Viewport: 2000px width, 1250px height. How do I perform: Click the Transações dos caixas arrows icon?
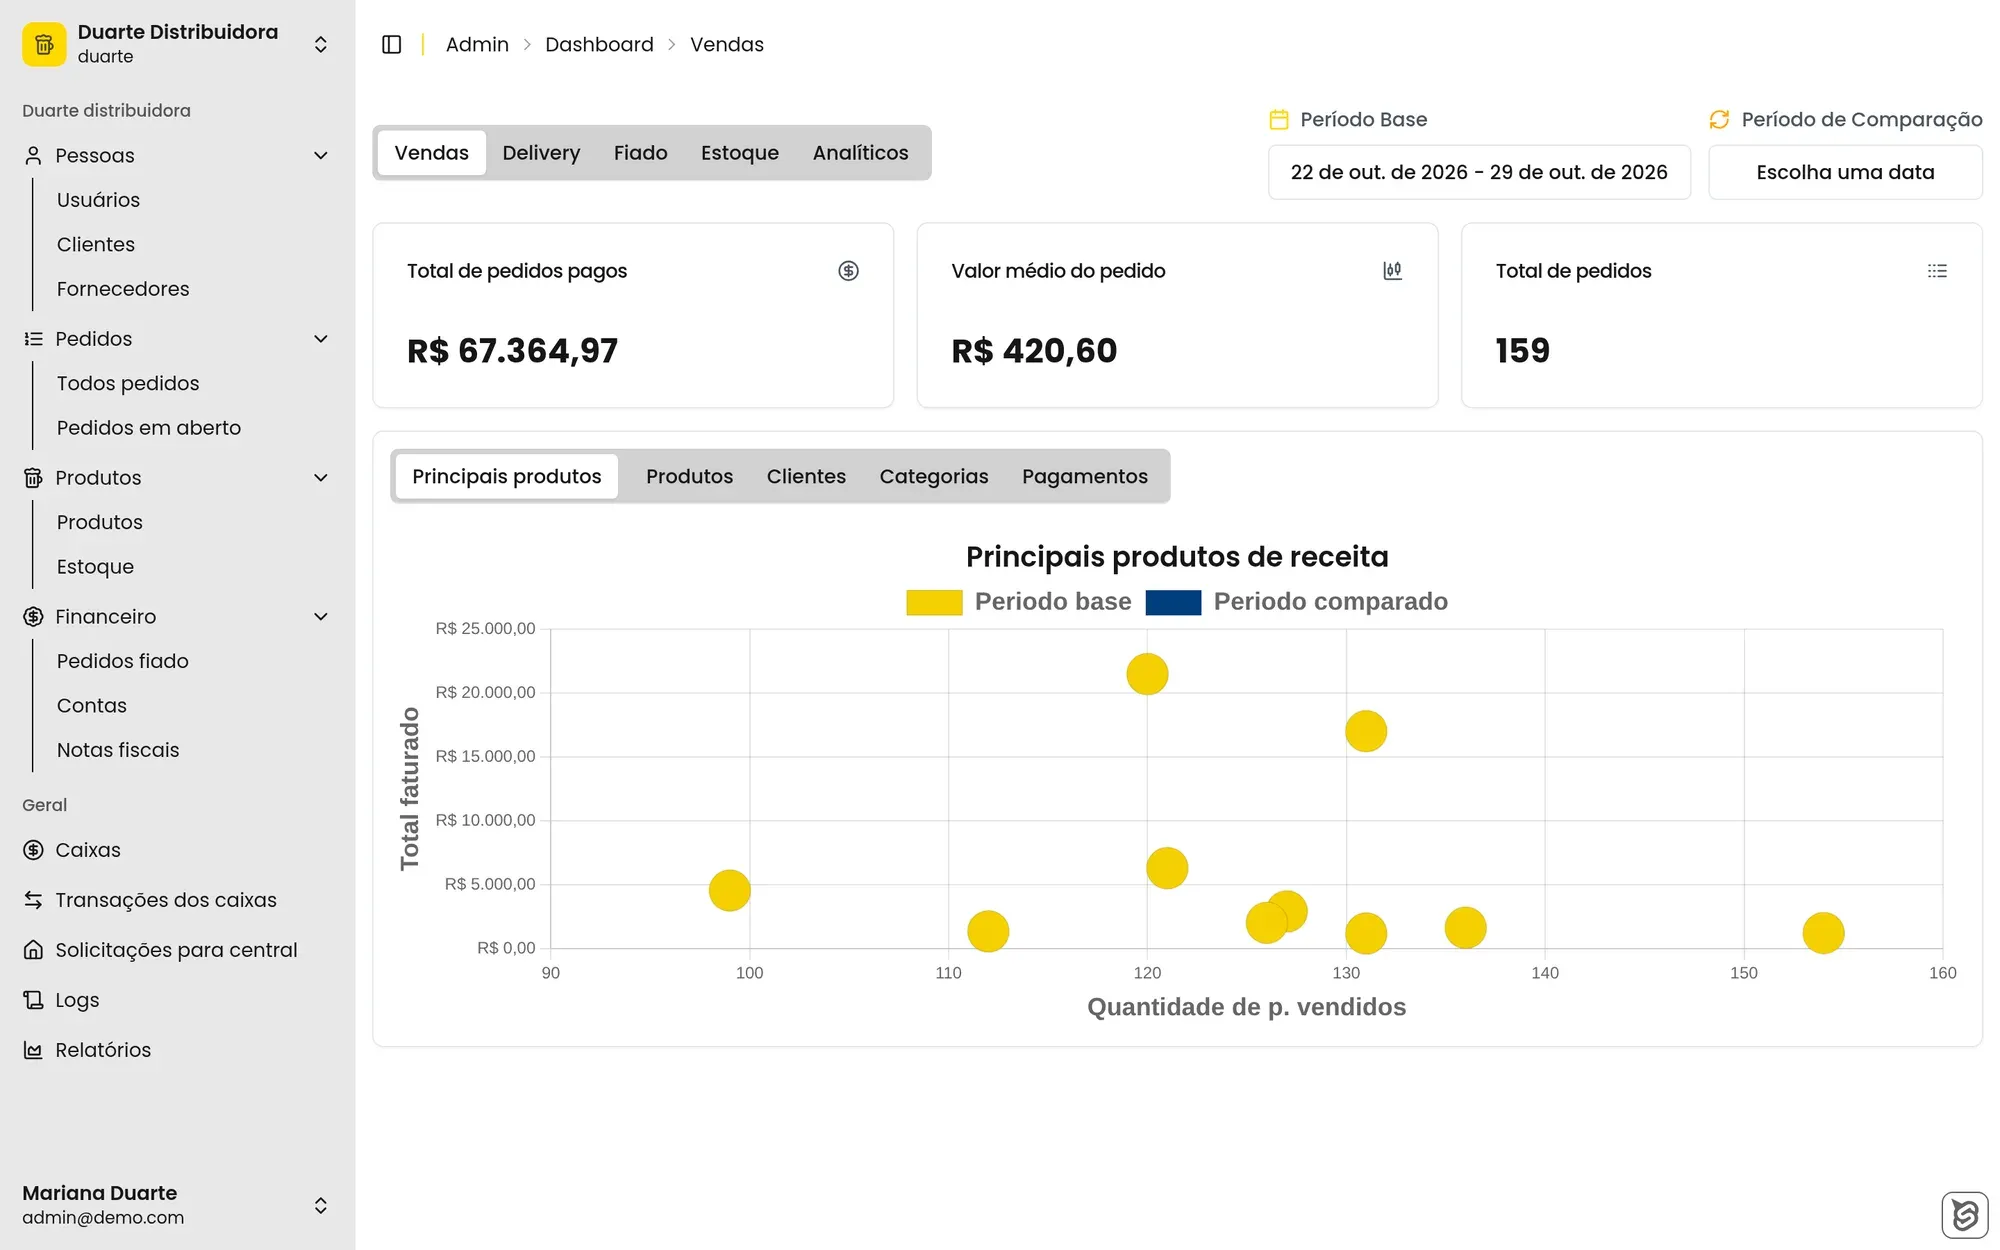click(x=33, y=900)
